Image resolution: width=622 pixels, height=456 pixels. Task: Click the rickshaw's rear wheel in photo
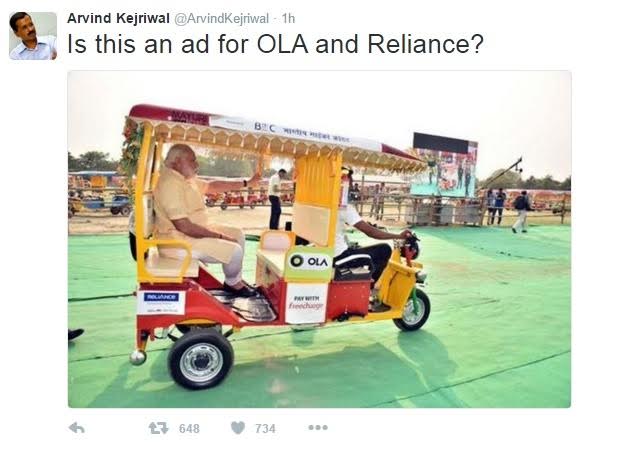[x=201, y=360]
